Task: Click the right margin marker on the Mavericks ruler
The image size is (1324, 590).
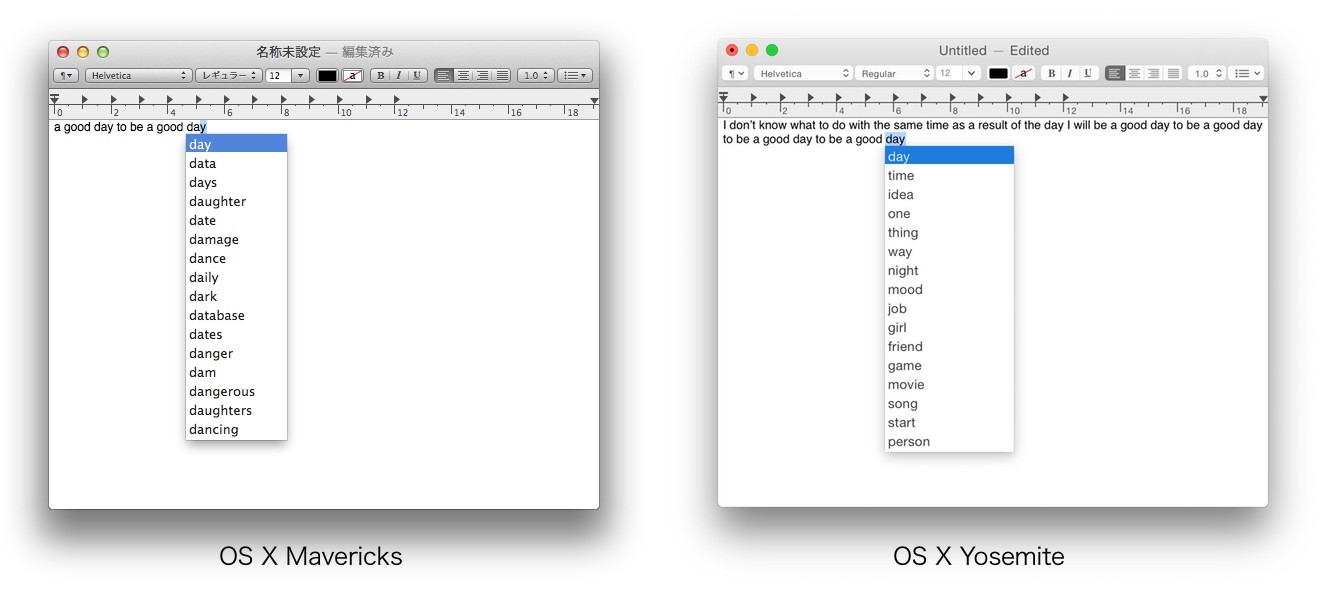Action: [x=595, y=101]
